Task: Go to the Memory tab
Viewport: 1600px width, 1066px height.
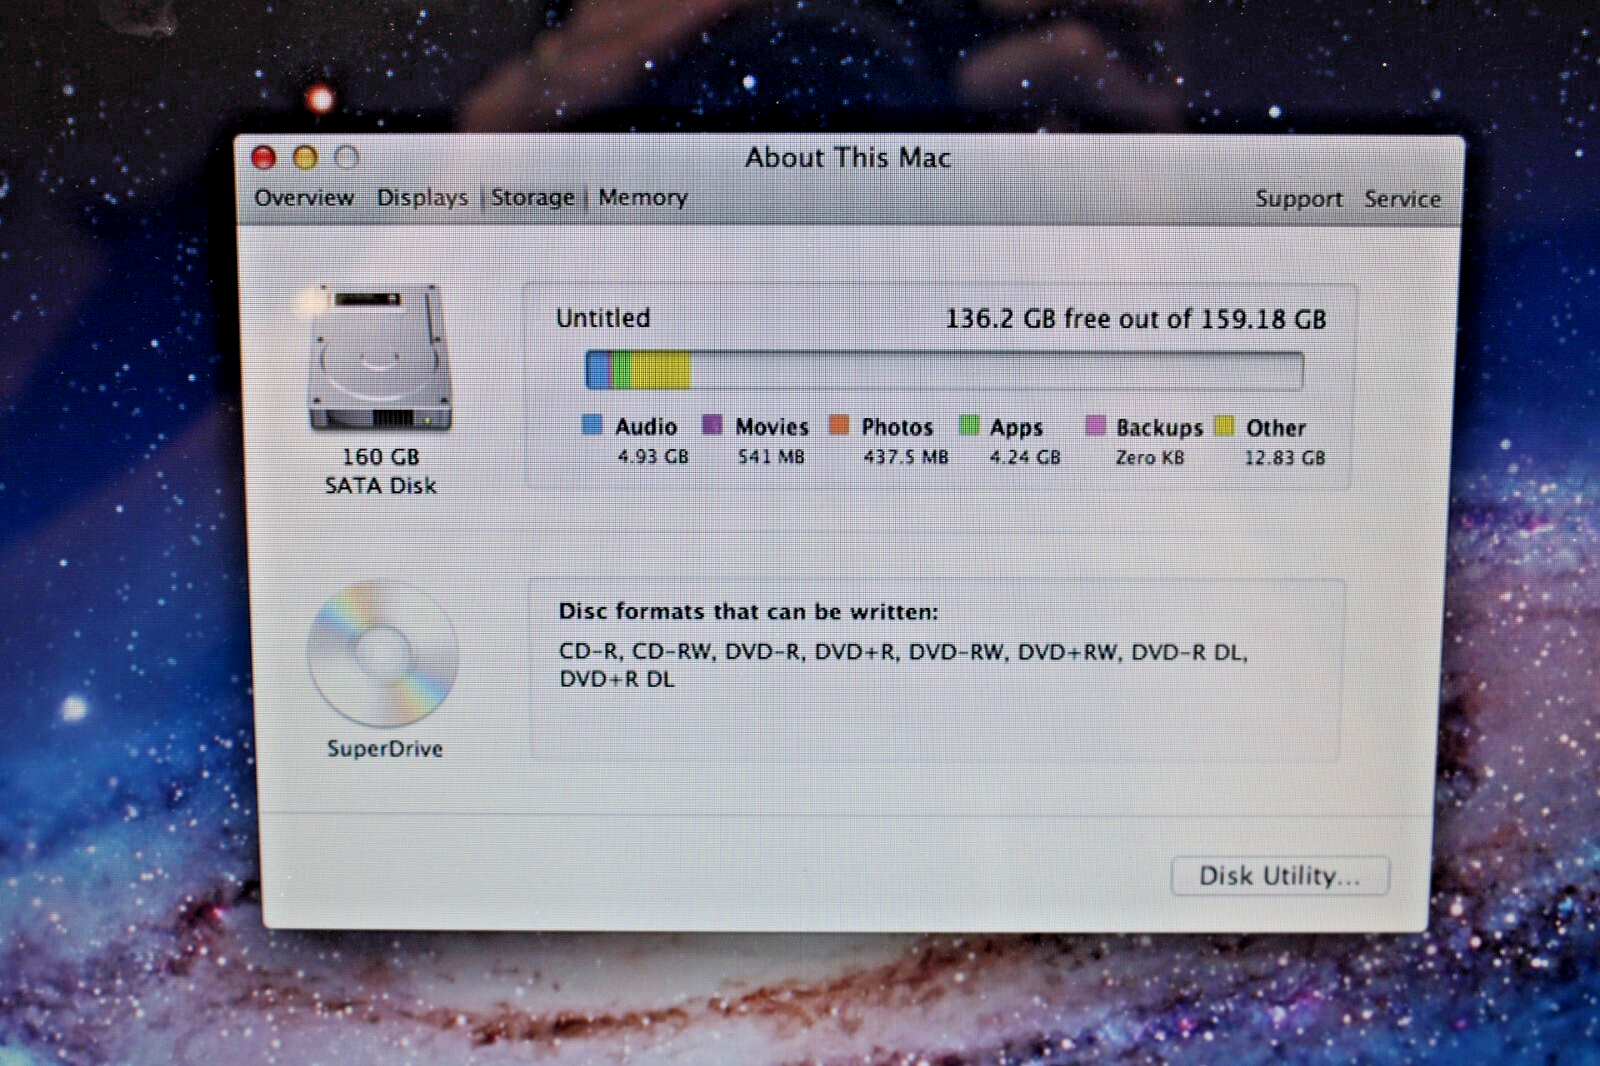Action: pyautogui.click(x=643, y=197)
